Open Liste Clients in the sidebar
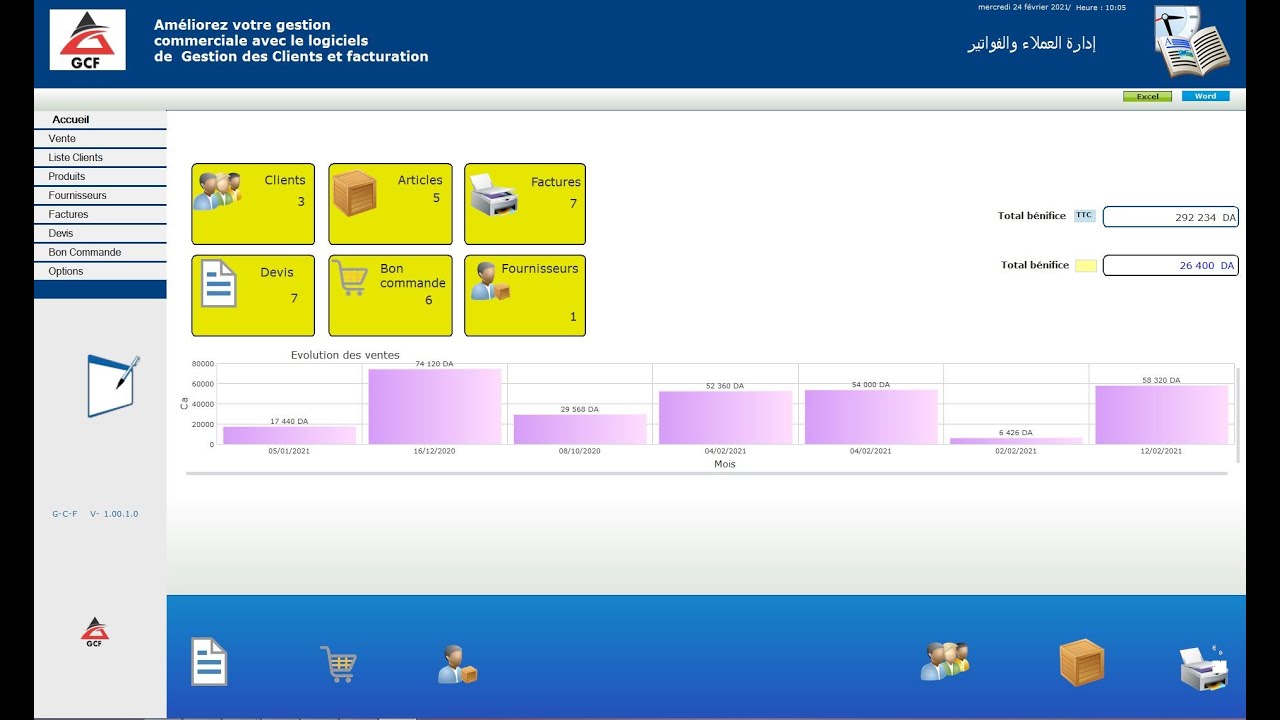Viewport: 1280px width, 720px height. pos(100,158)
